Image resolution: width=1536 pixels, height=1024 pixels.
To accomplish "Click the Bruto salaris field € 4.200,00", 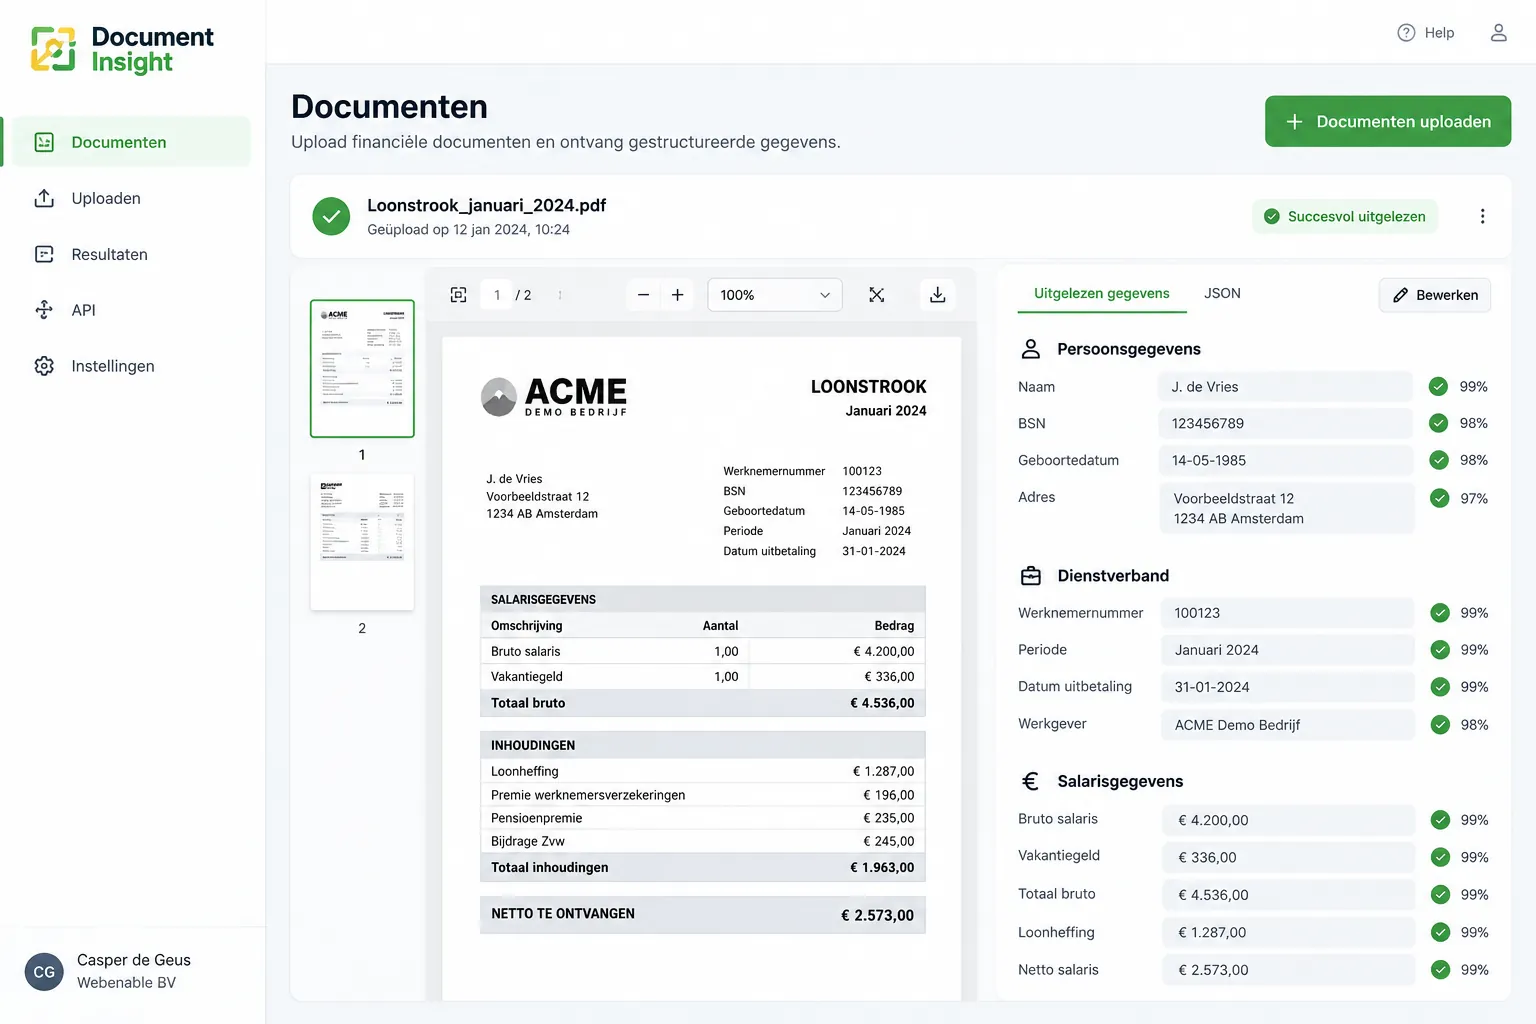I will (1288, 820).
